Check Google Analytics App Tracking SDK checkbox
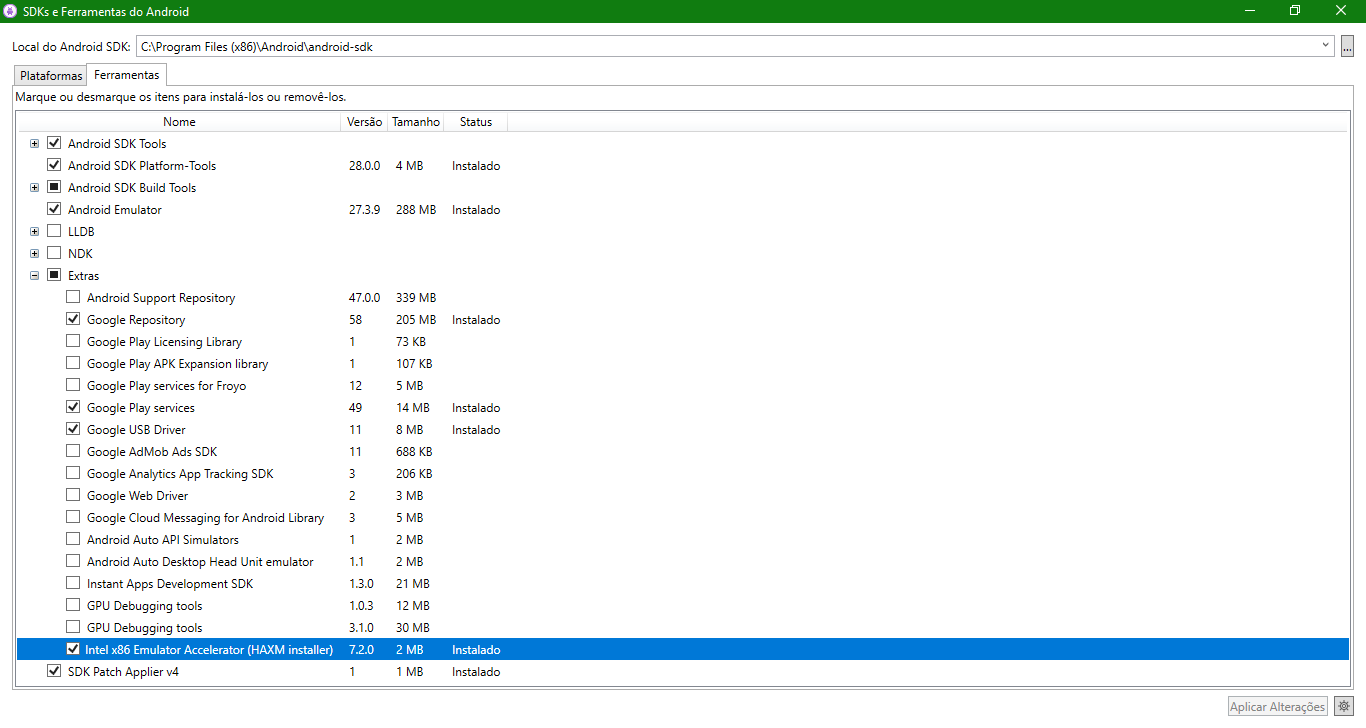This screenshot has width=1366, height=728. 73,473
